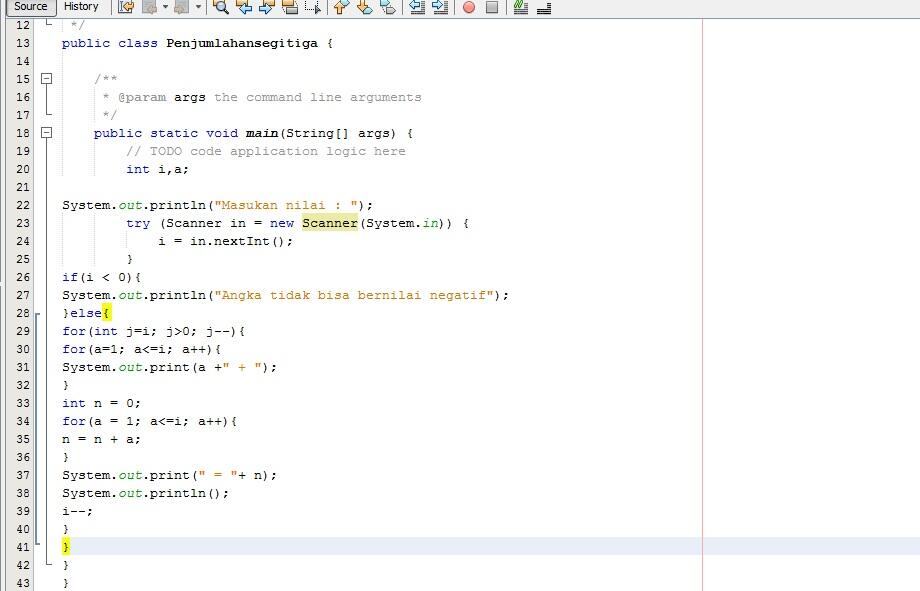Switch to the Source view tab
Viewport: 920px width, 591px height.
(31, 6)
